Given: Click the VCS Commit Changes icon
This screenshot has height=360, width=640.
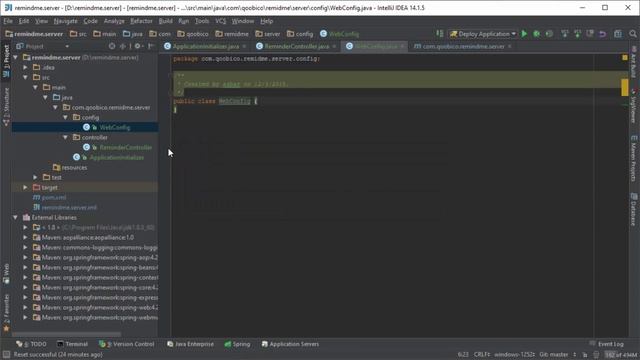Looking at the screenshot, I should point(577,34).
